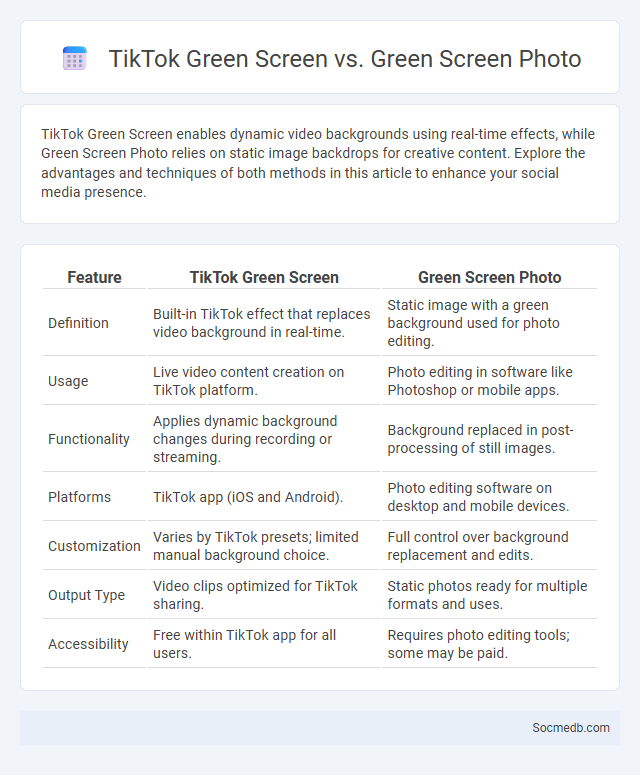Click the Definition row label
Viewport: 640px width, 775px height.
[x=78, y=323]
